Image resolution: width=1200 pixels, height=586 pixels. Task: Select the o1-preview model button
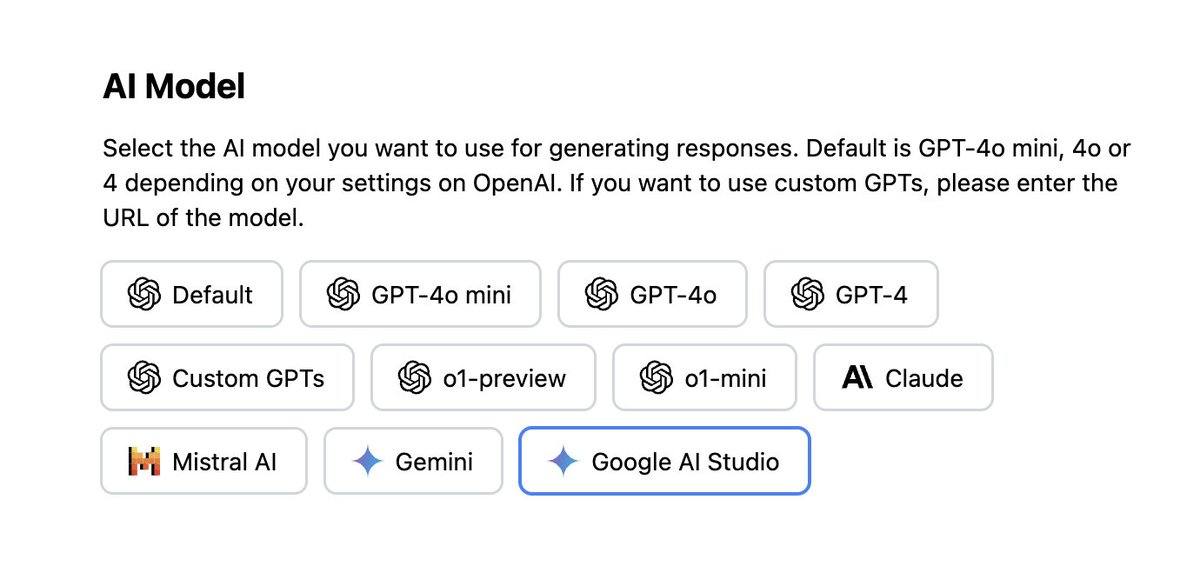[483, 378]
